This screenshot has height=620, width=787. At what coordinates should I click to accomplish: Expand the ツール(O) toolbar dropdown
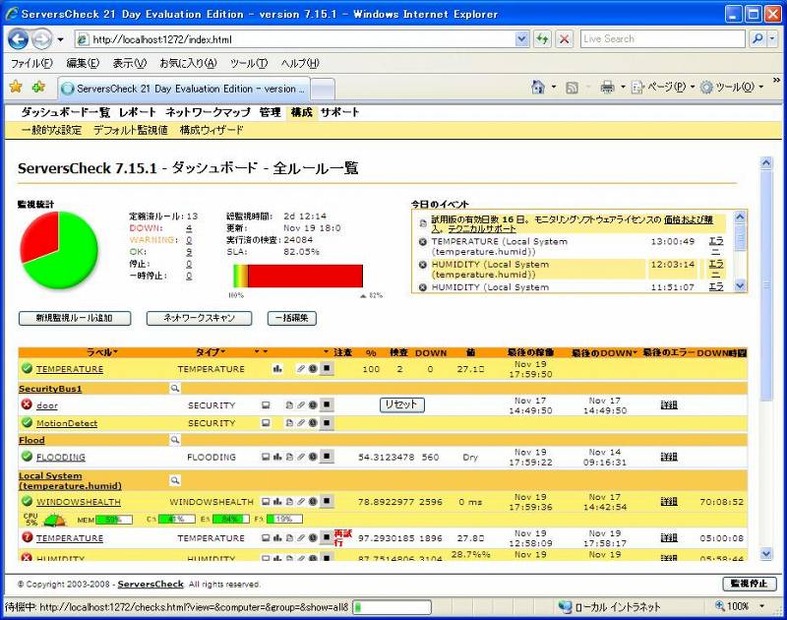coord(761,87)
